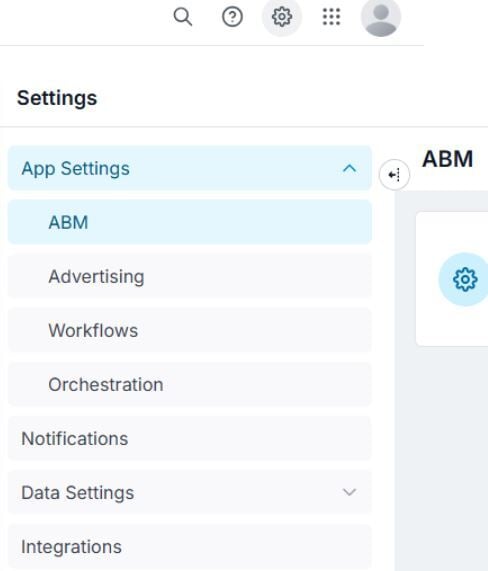Open the help question mark icon

(x=232, y=17)
